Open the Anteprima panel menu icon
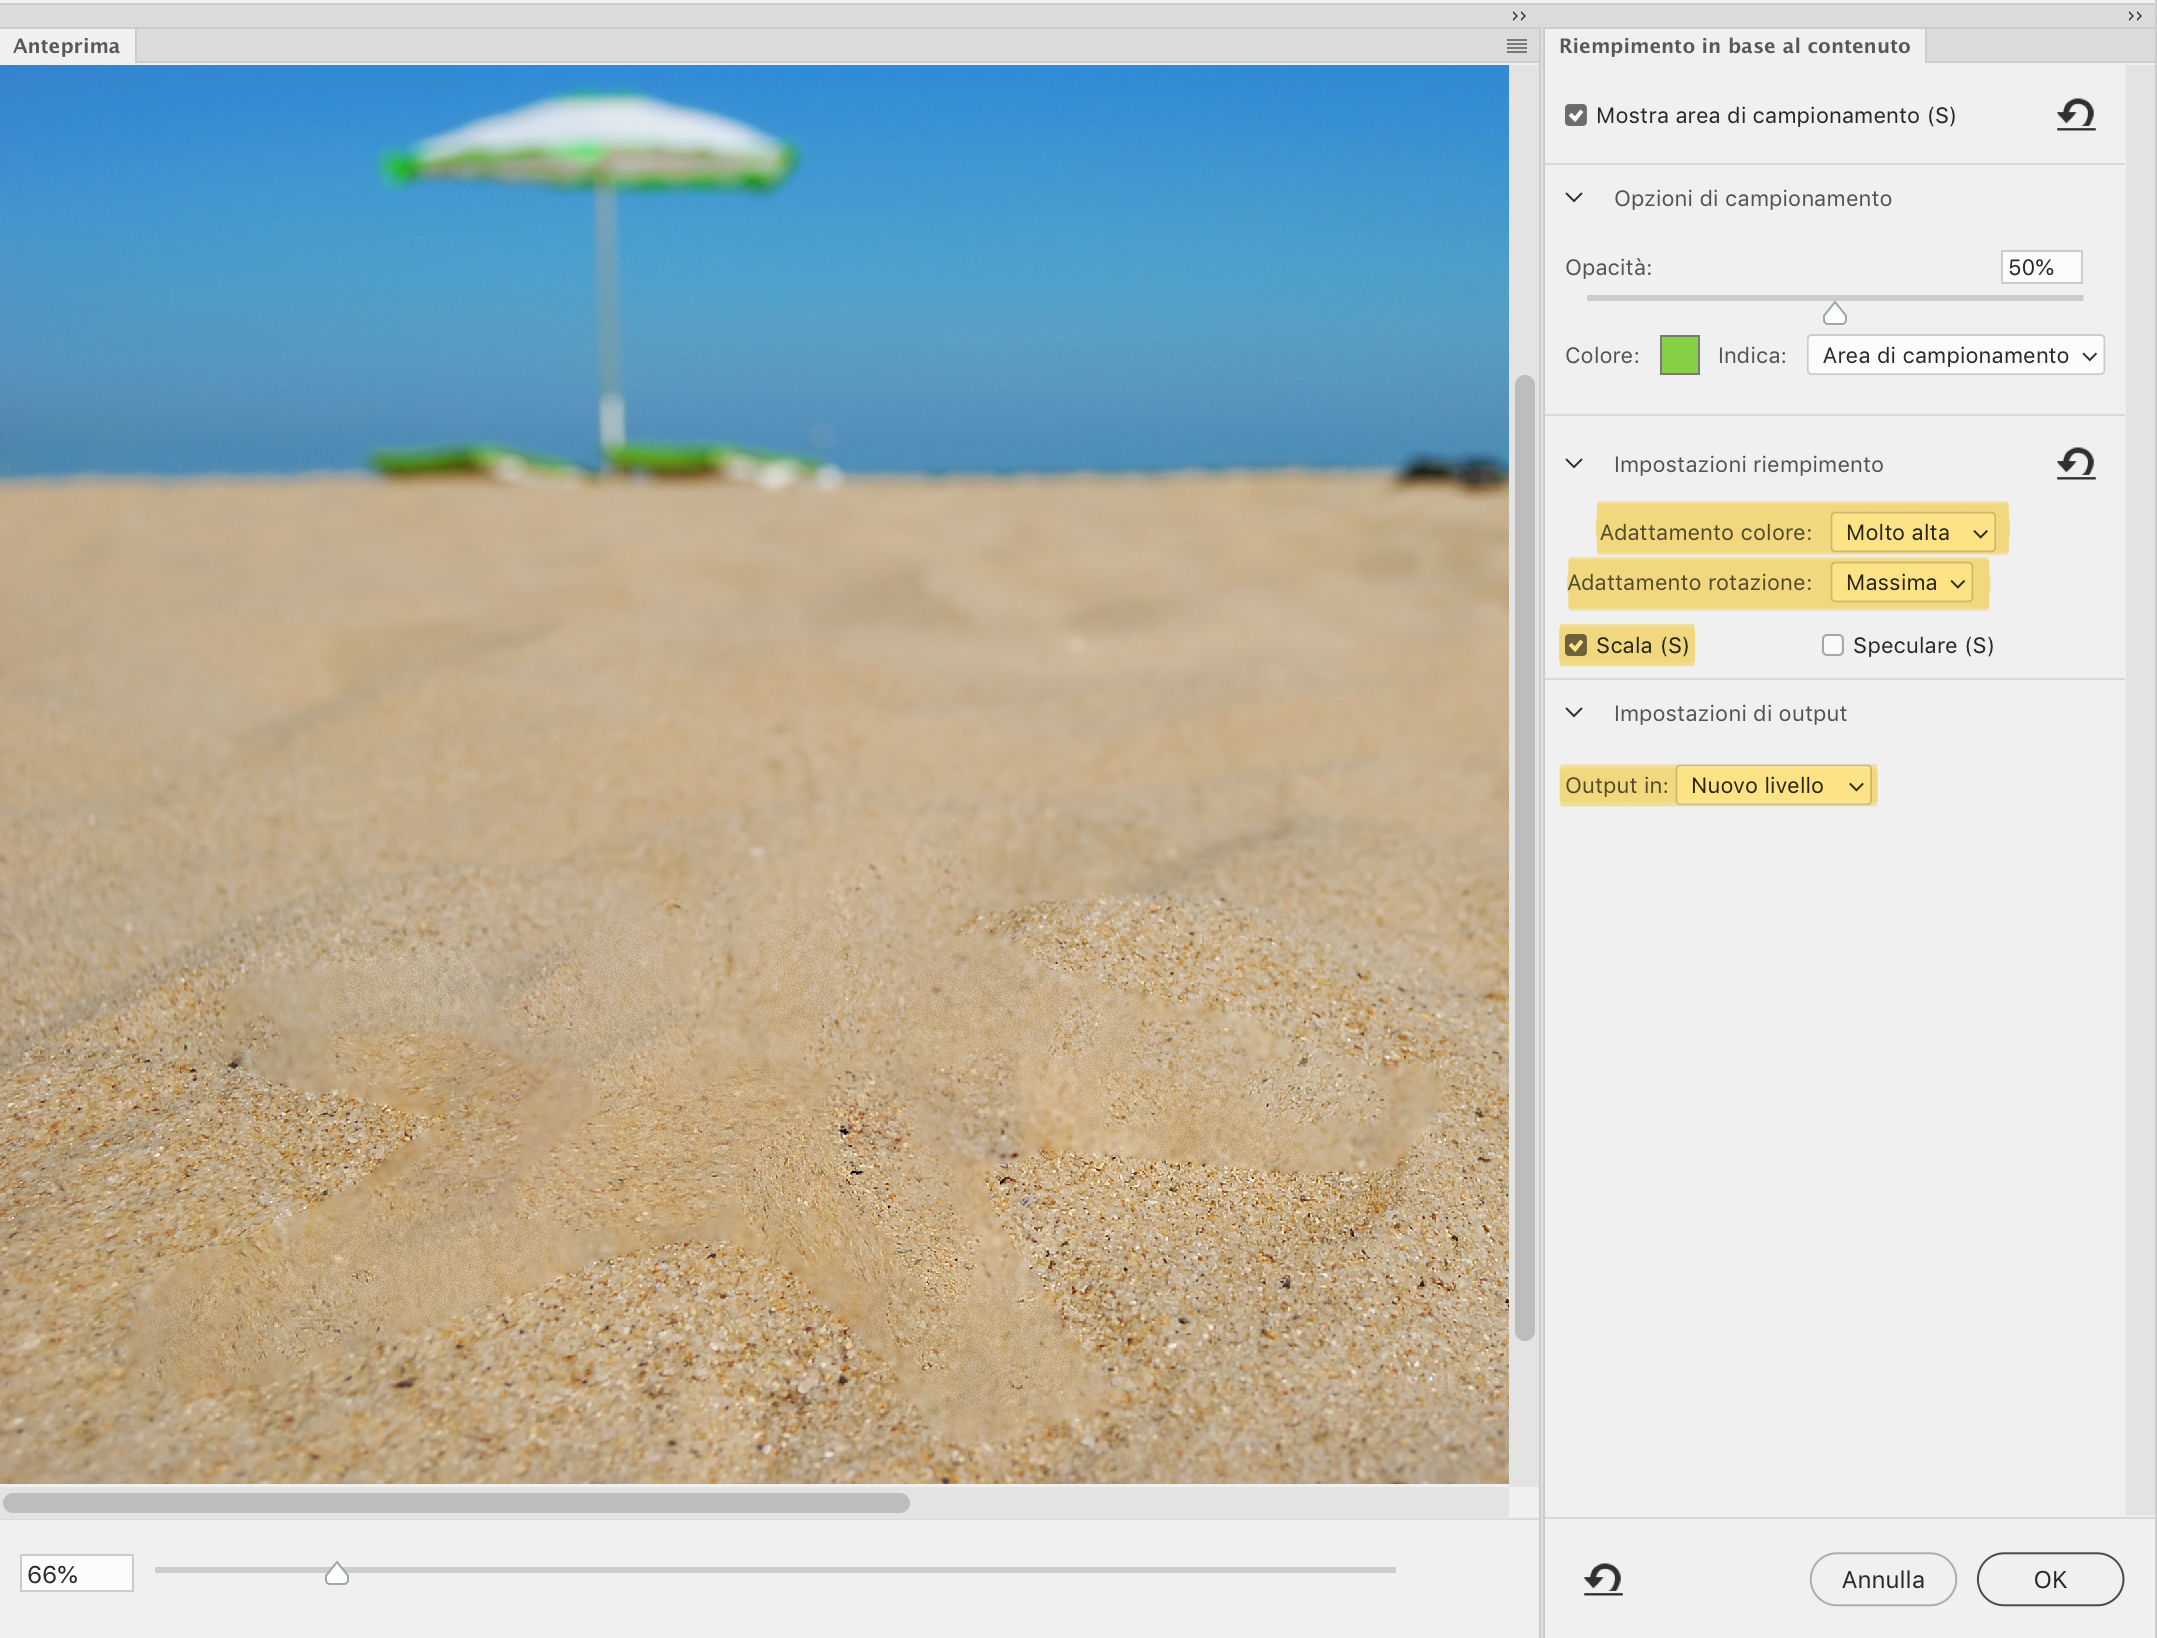Image resolution: width=2157 pixels, height=1638 pixels. 1516,46
